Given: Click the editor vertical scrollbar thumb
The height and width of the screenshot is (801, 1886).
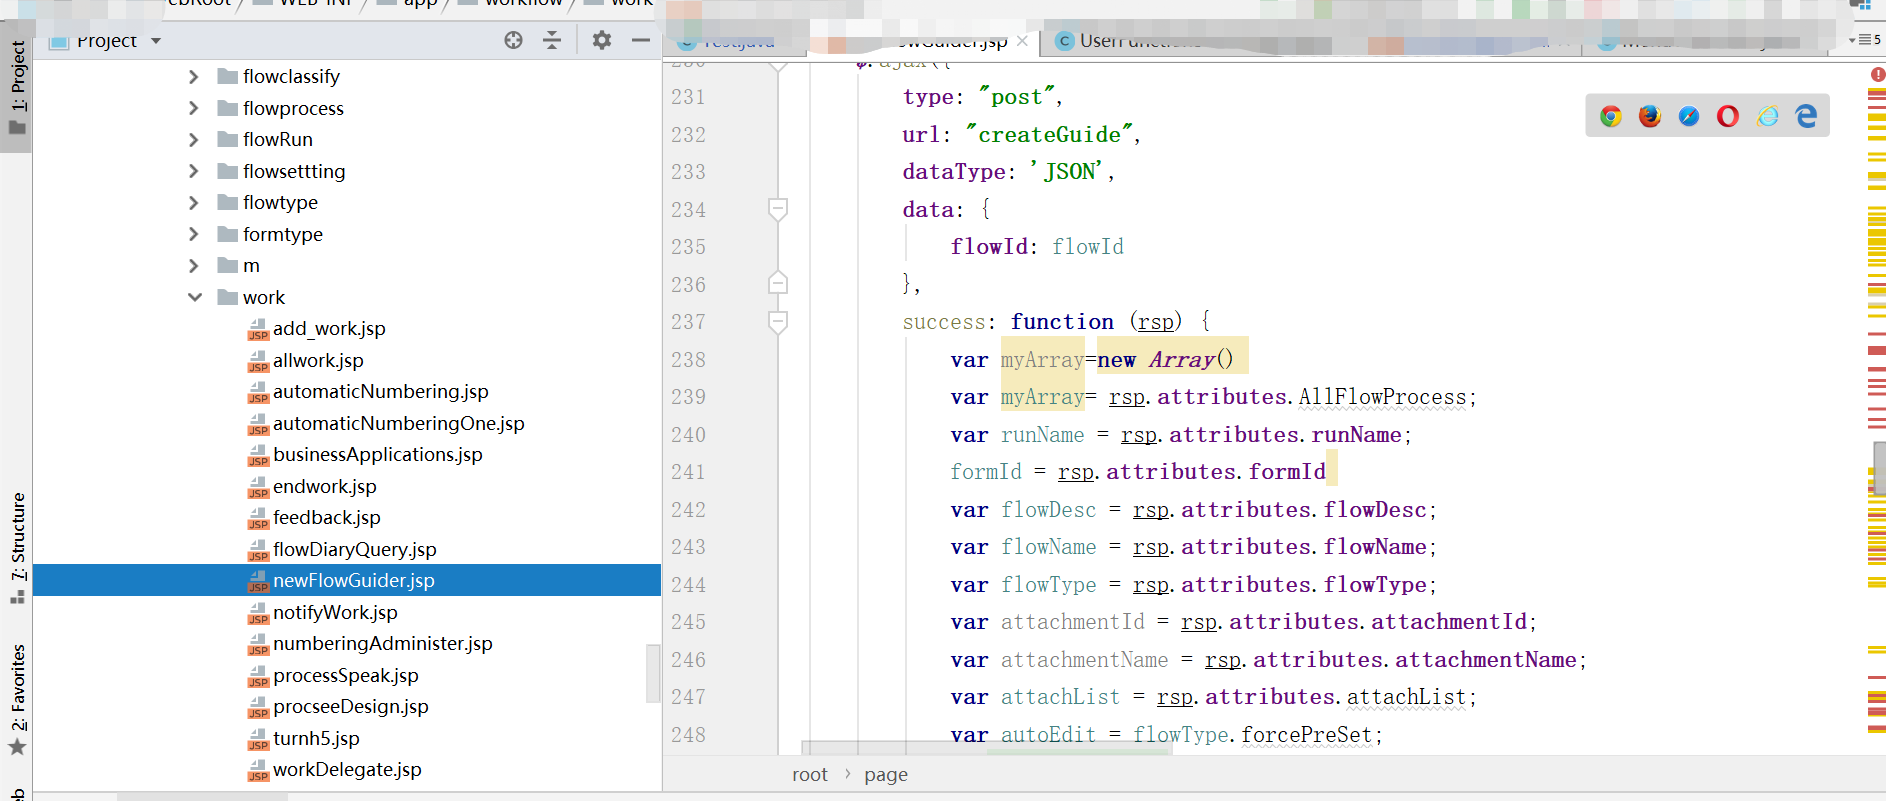Looking at the screenshot, I should 1878,470.
